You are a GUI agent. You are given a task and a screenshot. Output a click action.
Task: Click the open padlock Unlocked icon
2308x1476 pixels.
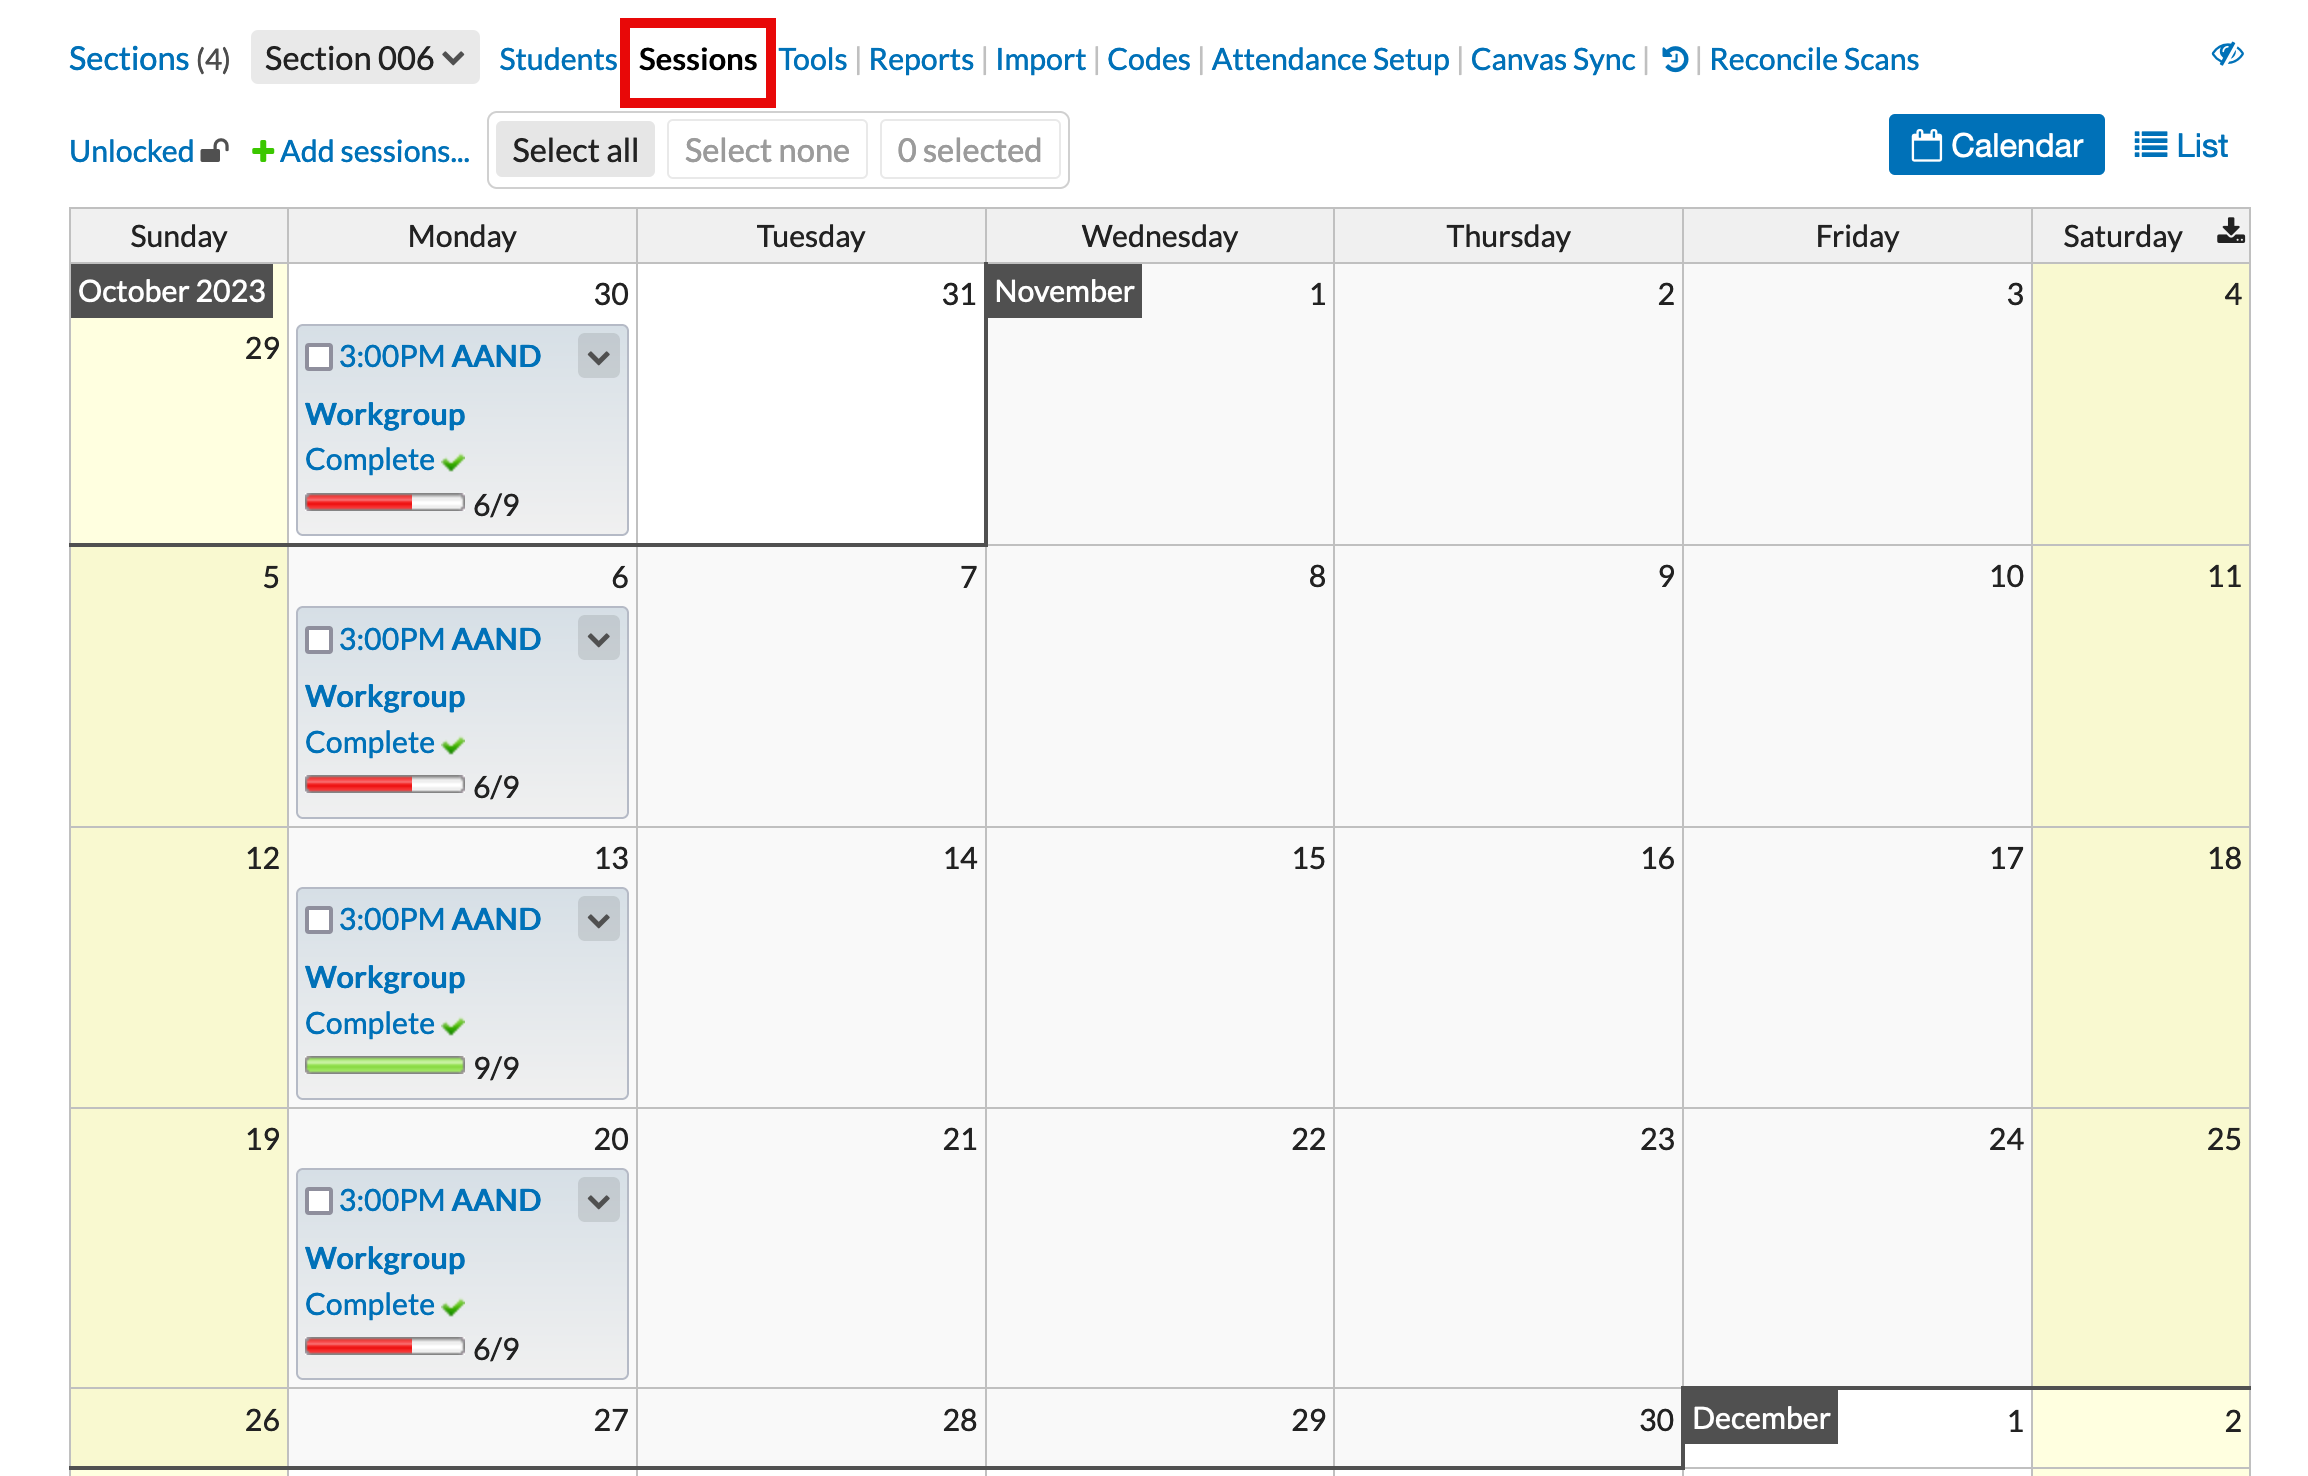215,151
